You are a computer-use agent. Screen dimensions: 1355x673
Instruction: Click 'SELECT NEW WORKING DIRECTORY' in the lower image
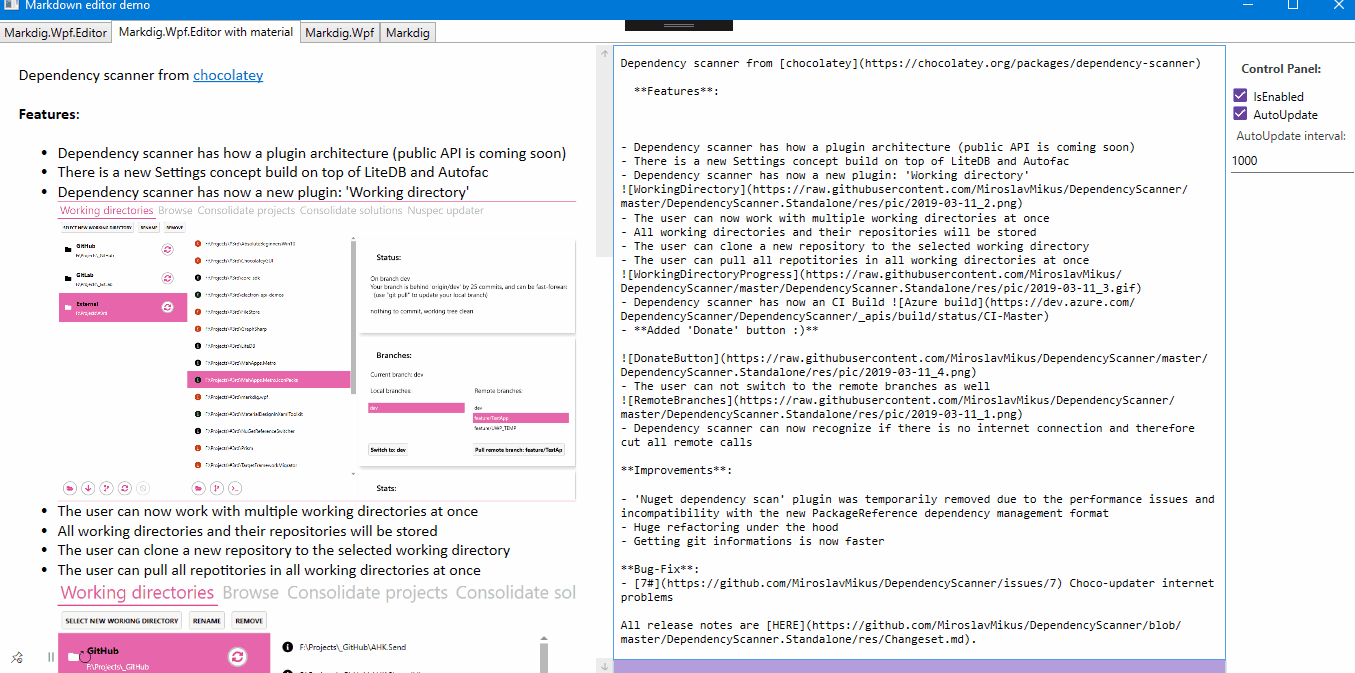tap(121, 621)
